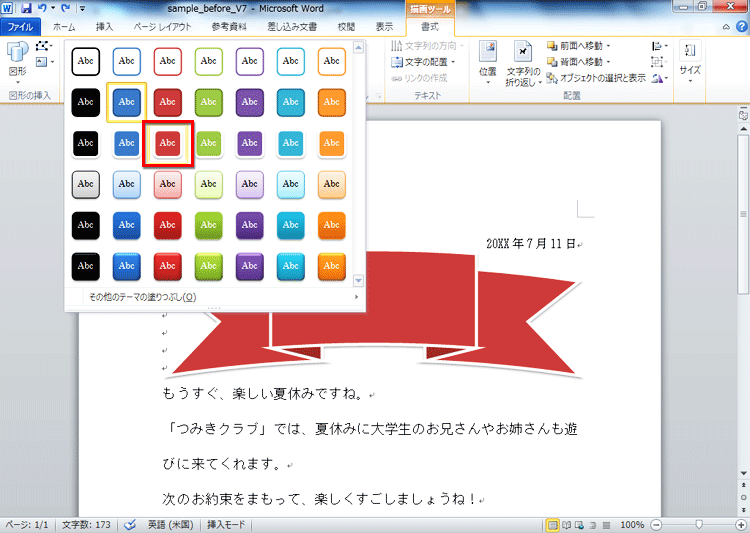Click the date text 20XX年7月11日
Screen dimensions: 750x533
(x=530, y=244)
